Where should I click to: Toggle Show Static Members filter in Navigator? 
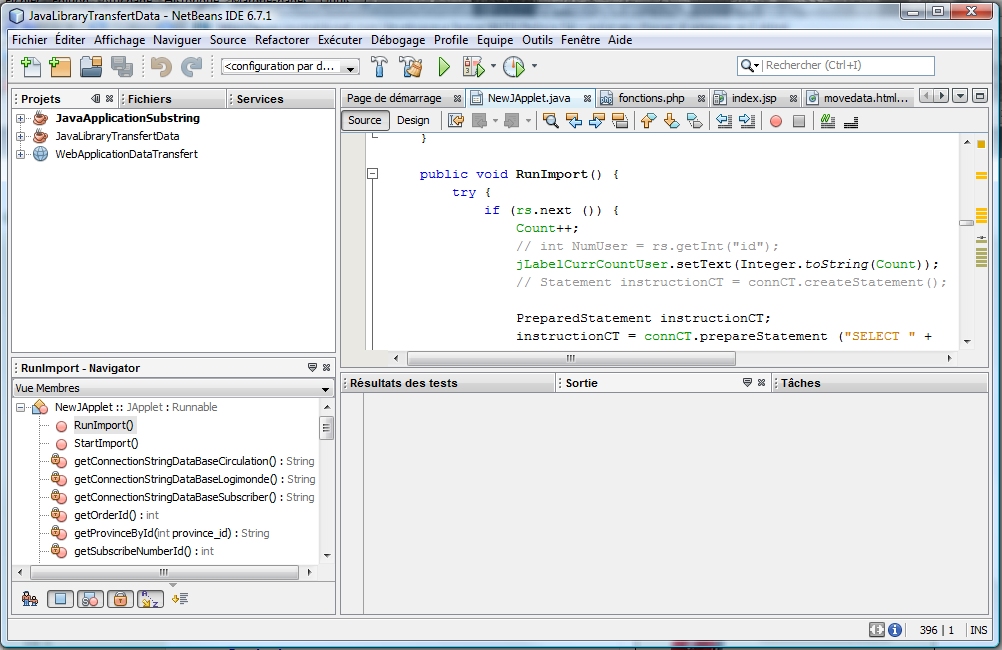pos(90,599)
